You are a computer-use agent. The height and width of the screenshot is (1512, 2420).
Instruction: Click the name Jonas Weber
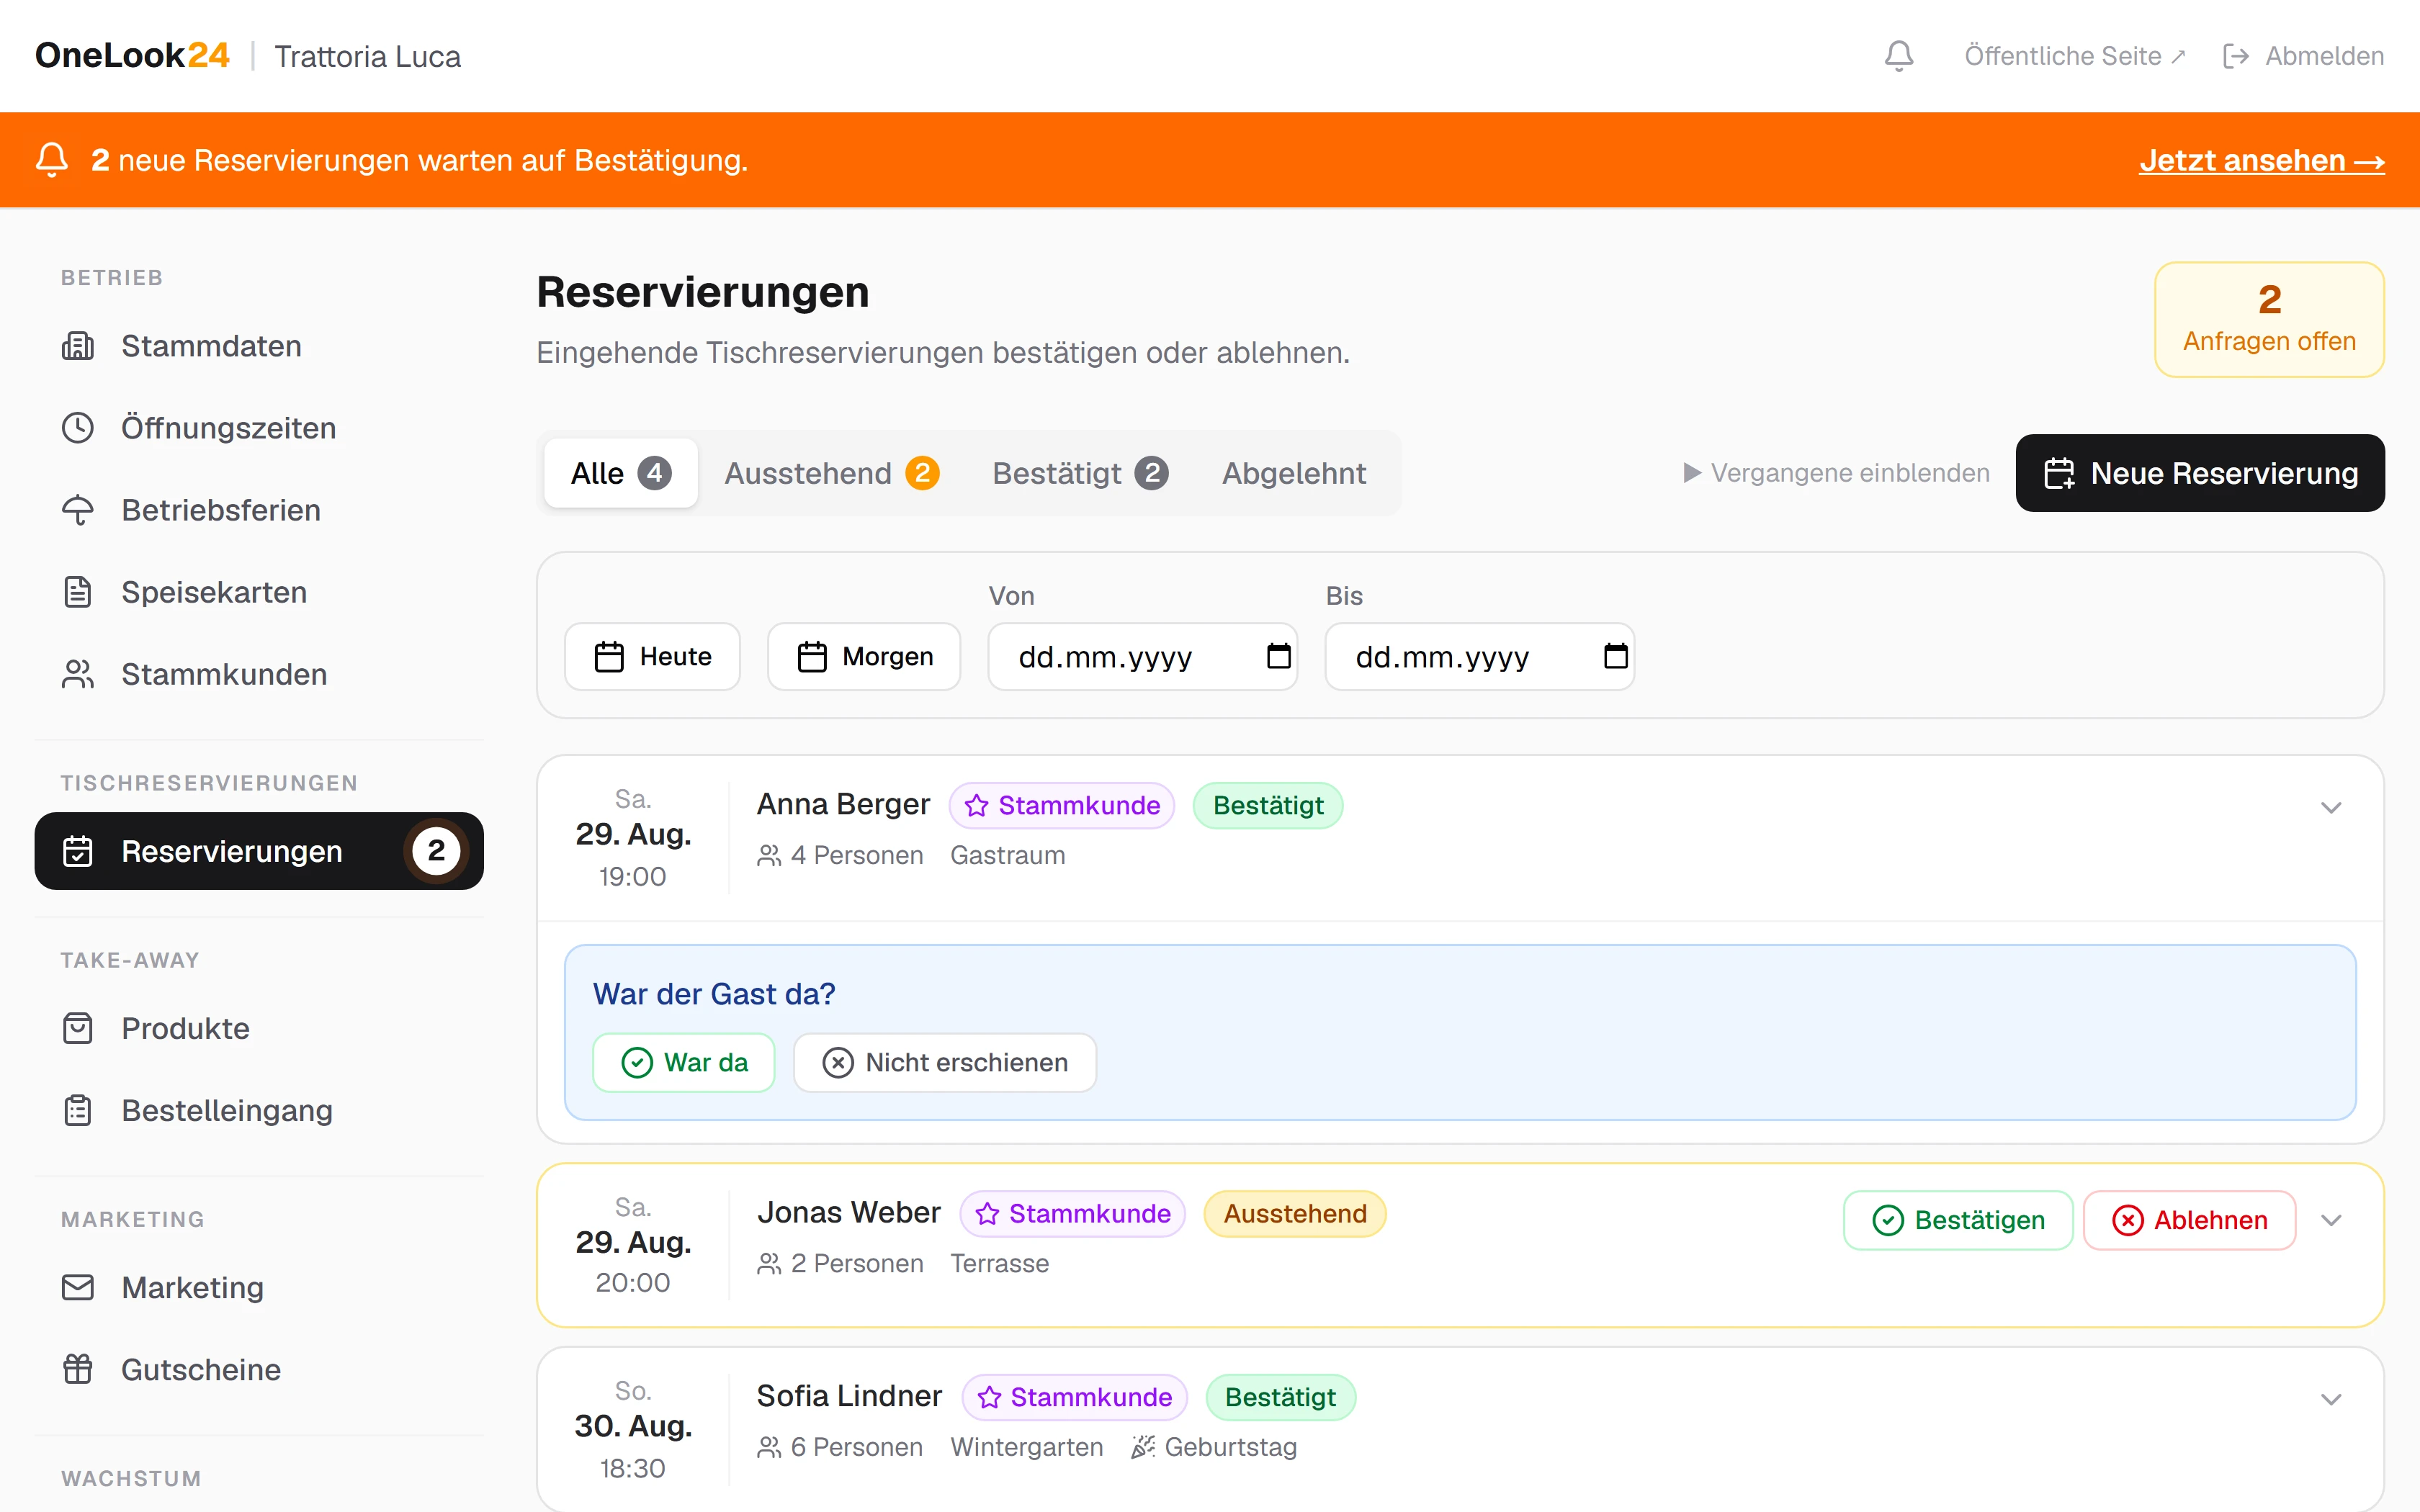(x=849, y=1212)
